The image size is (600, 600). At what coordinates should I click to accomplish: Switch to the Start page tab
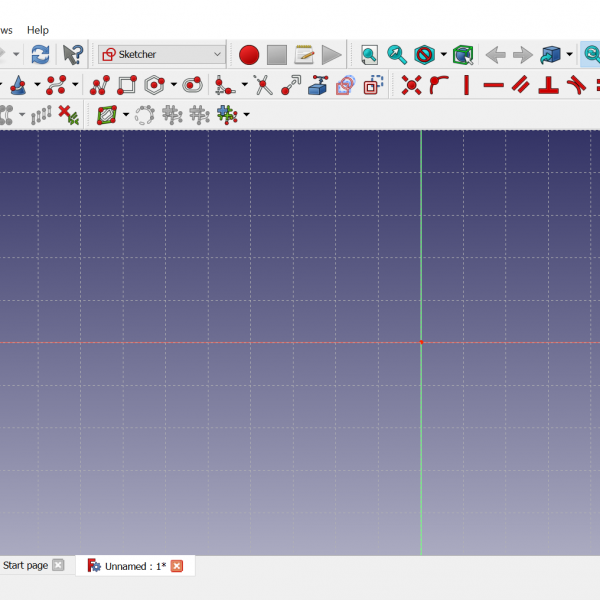25,565
